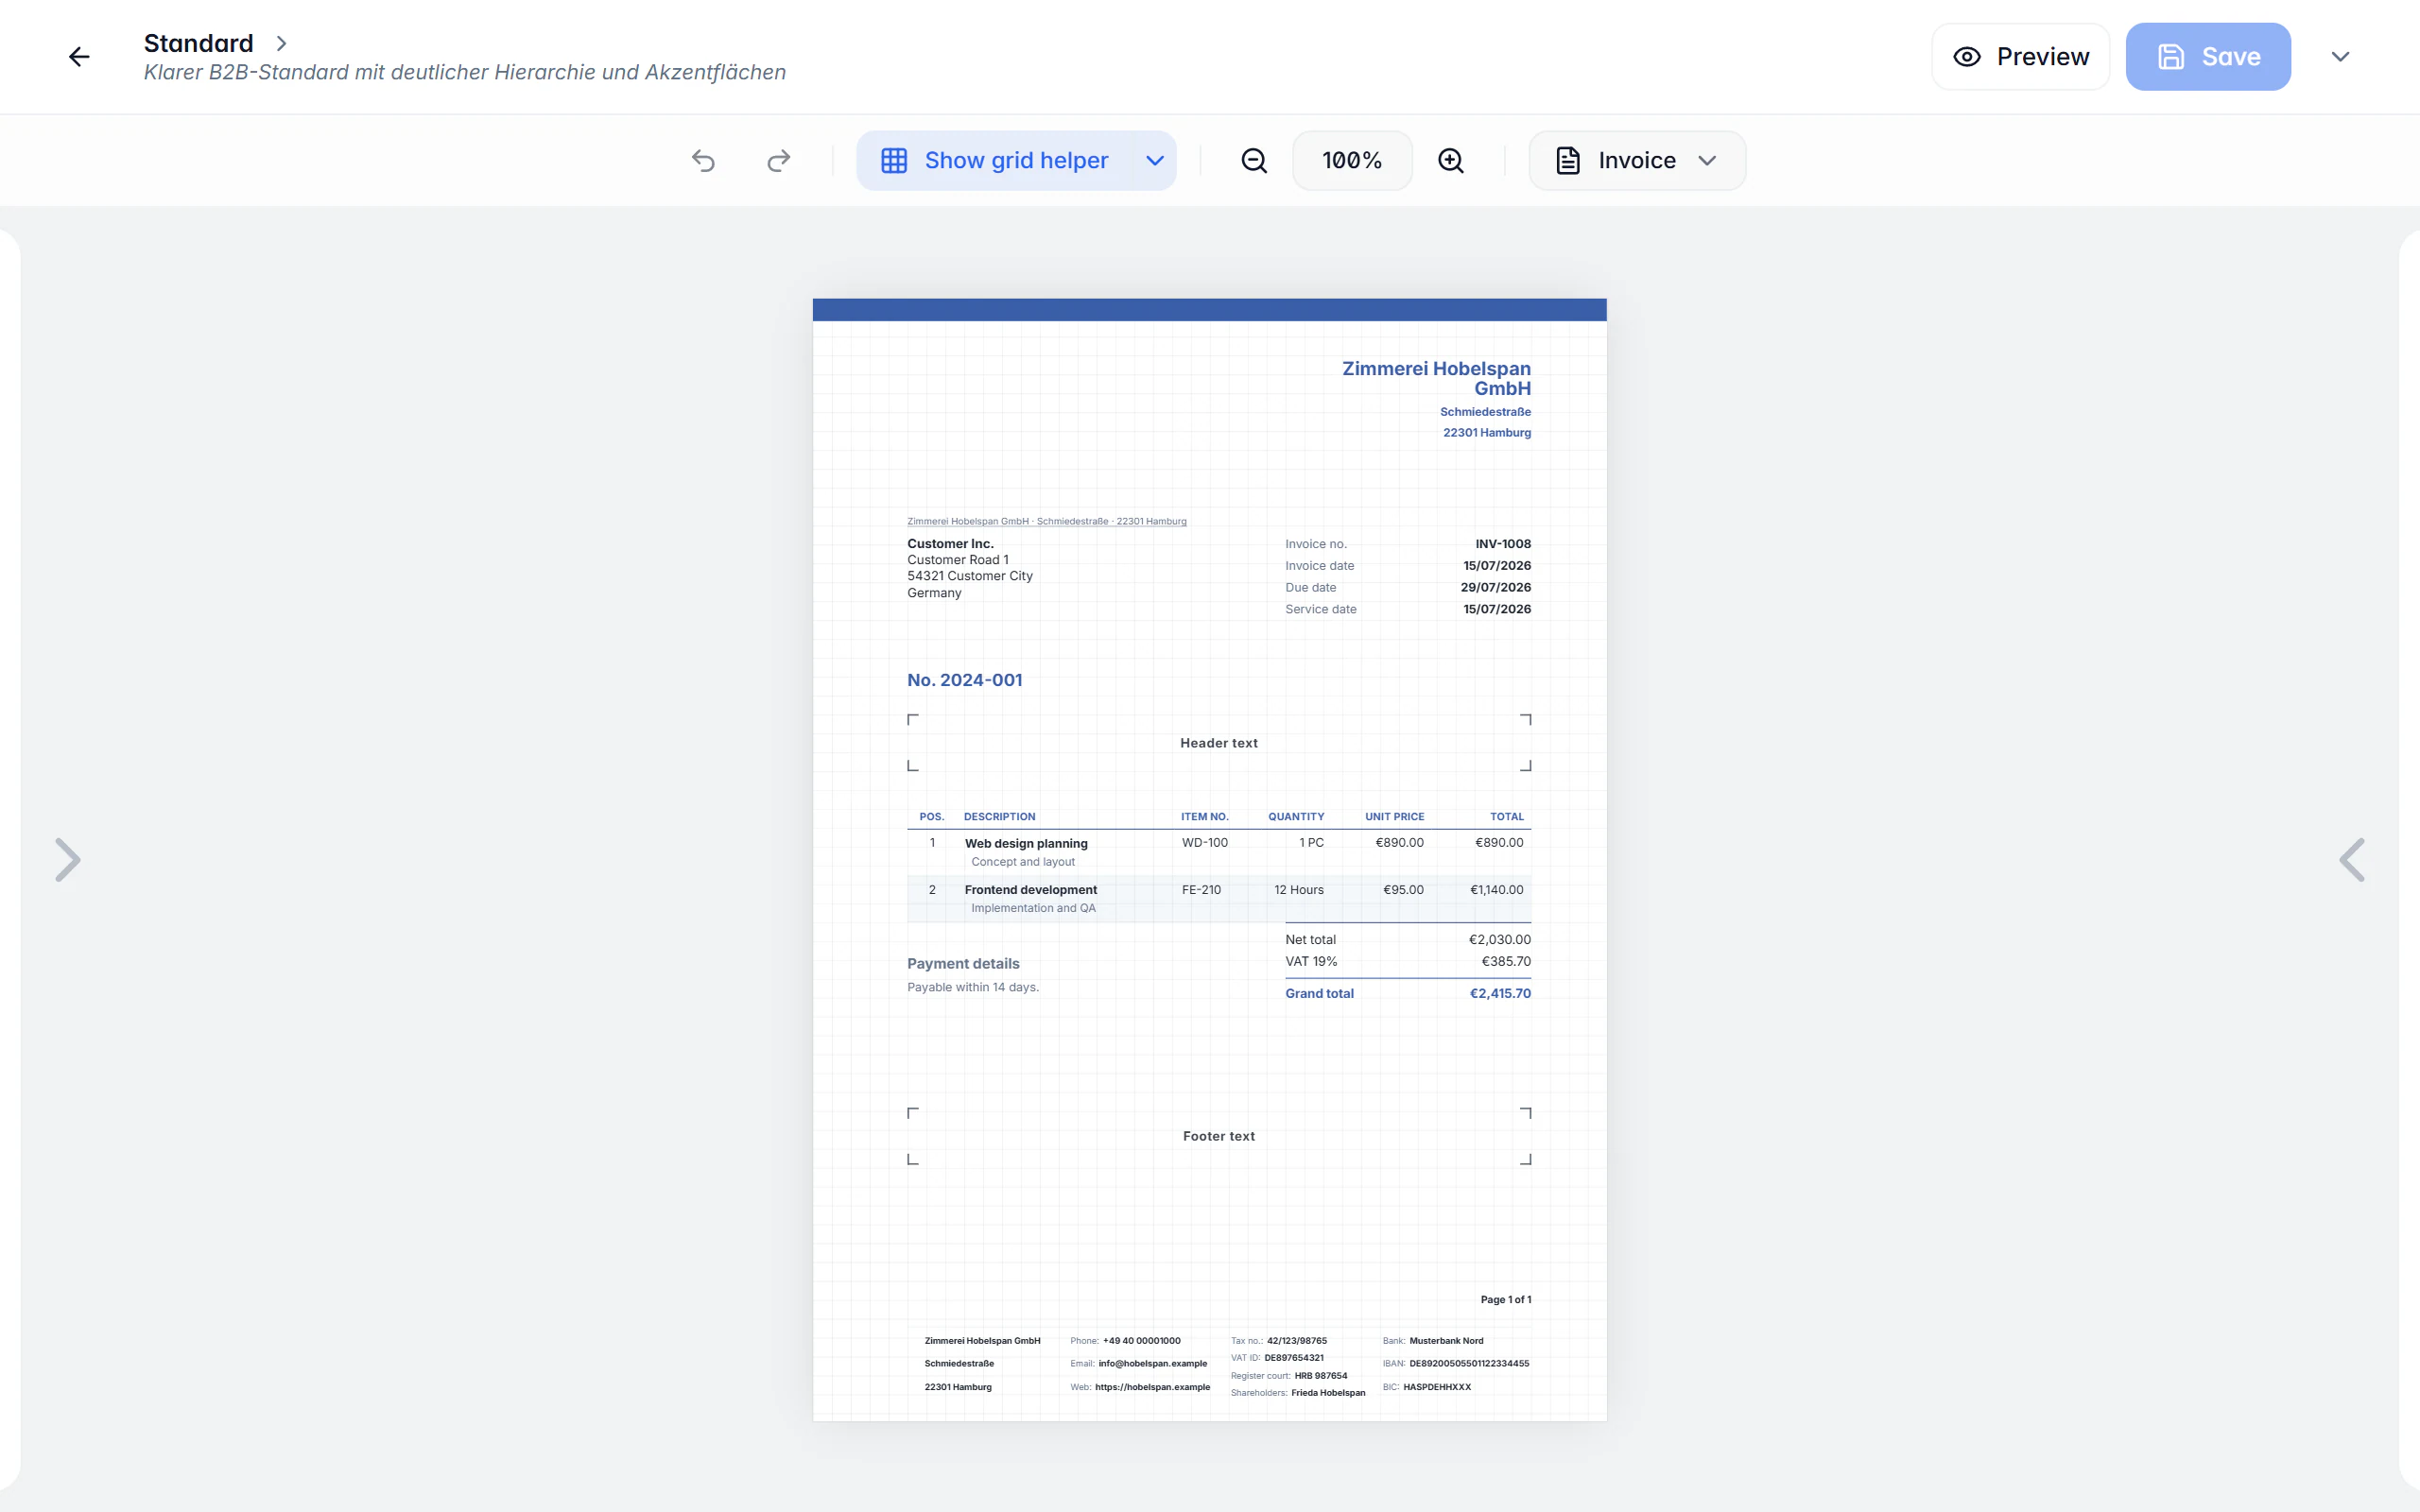Viewport: 2420px width, 1512px height.
Task: Click the DESCRIPTION column header
Action: 999,817
